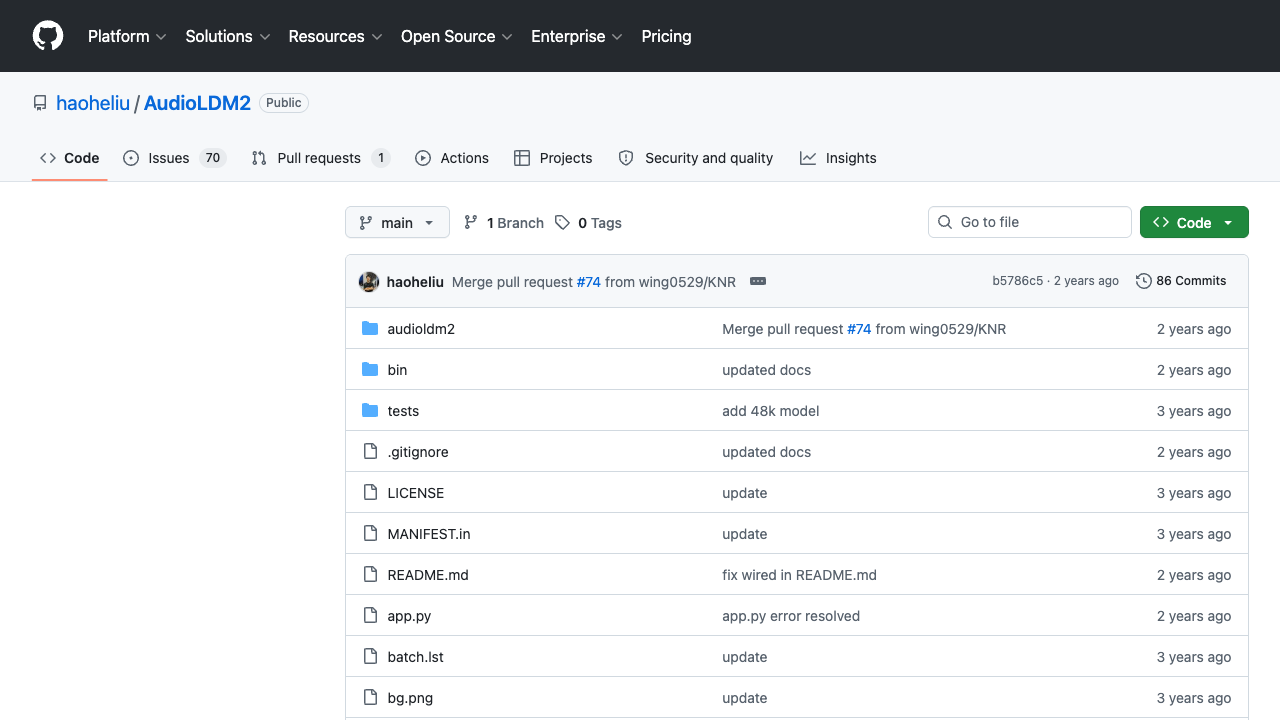The image size is (1280, 720).
Task: Click the haoheliu owner link
Action: click(x=93, y=103)
